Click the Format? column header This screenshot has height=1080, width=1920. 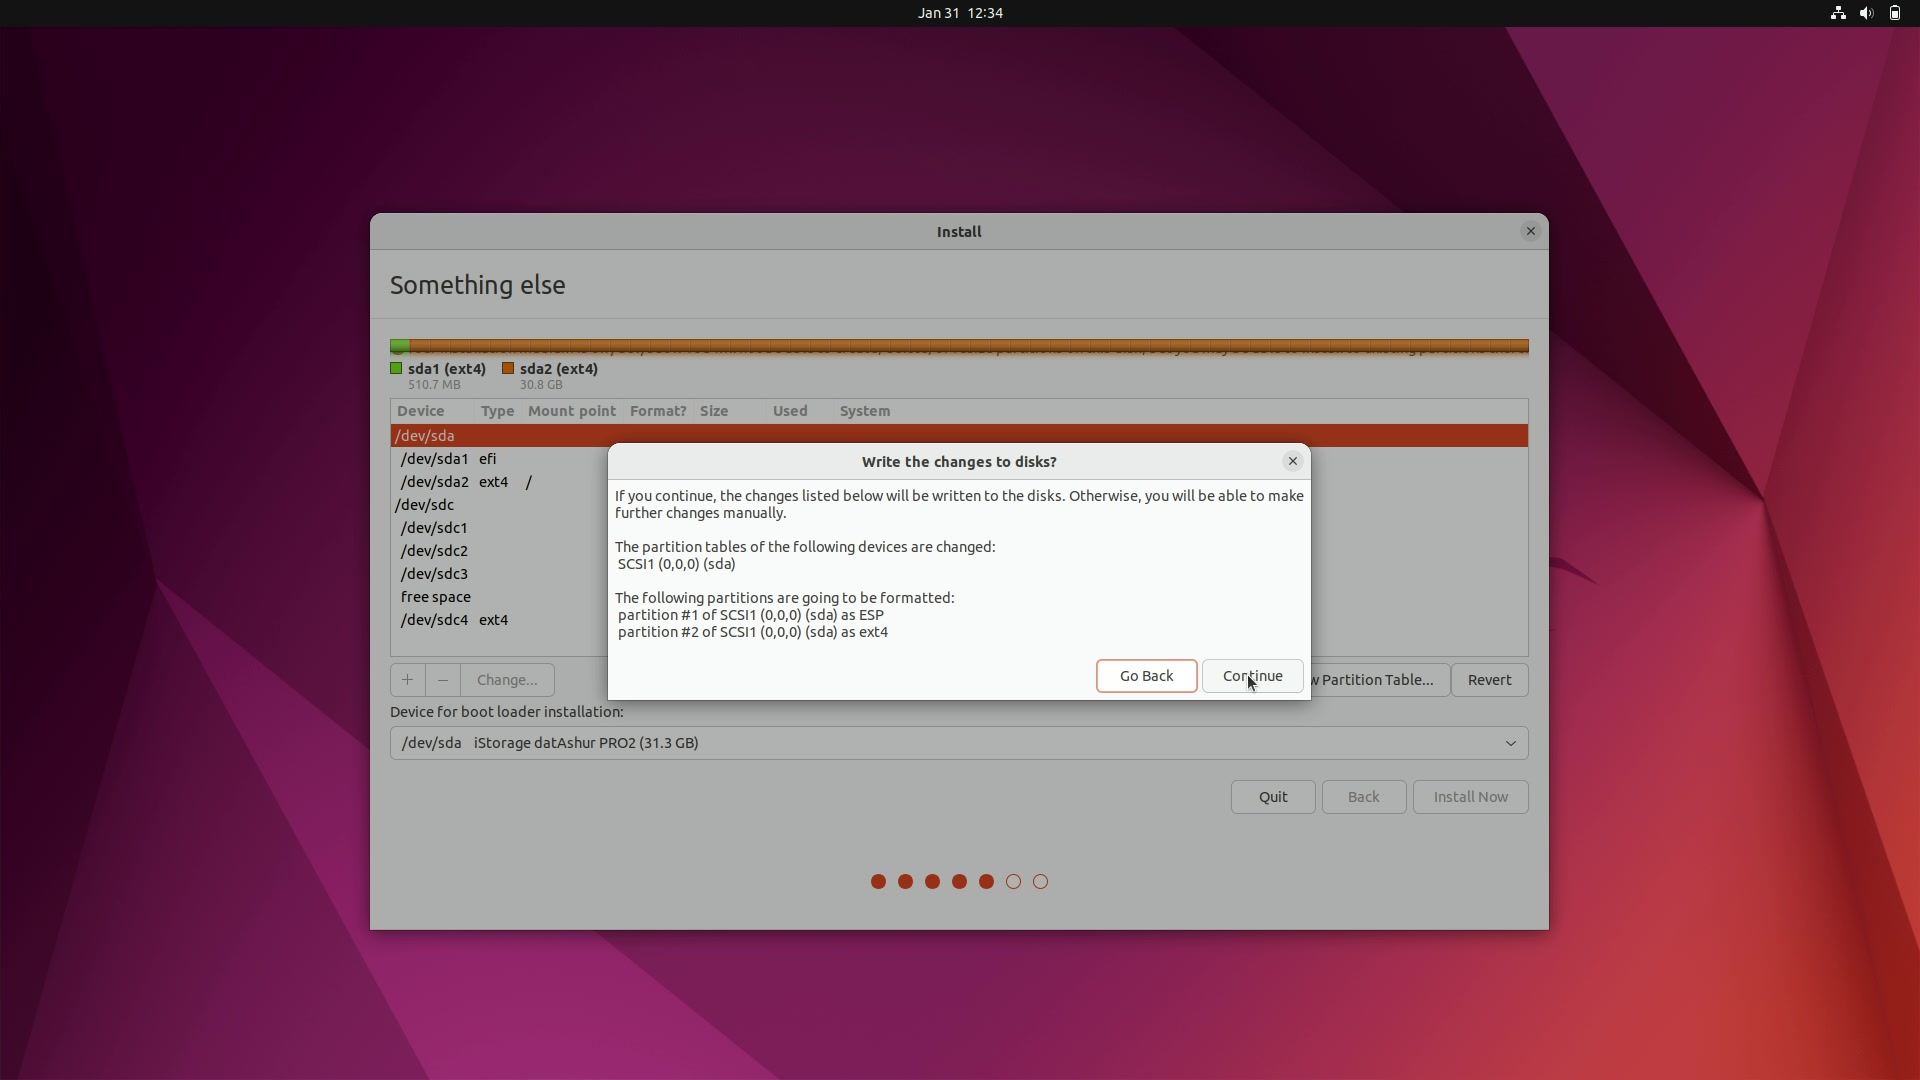(658, 411)
